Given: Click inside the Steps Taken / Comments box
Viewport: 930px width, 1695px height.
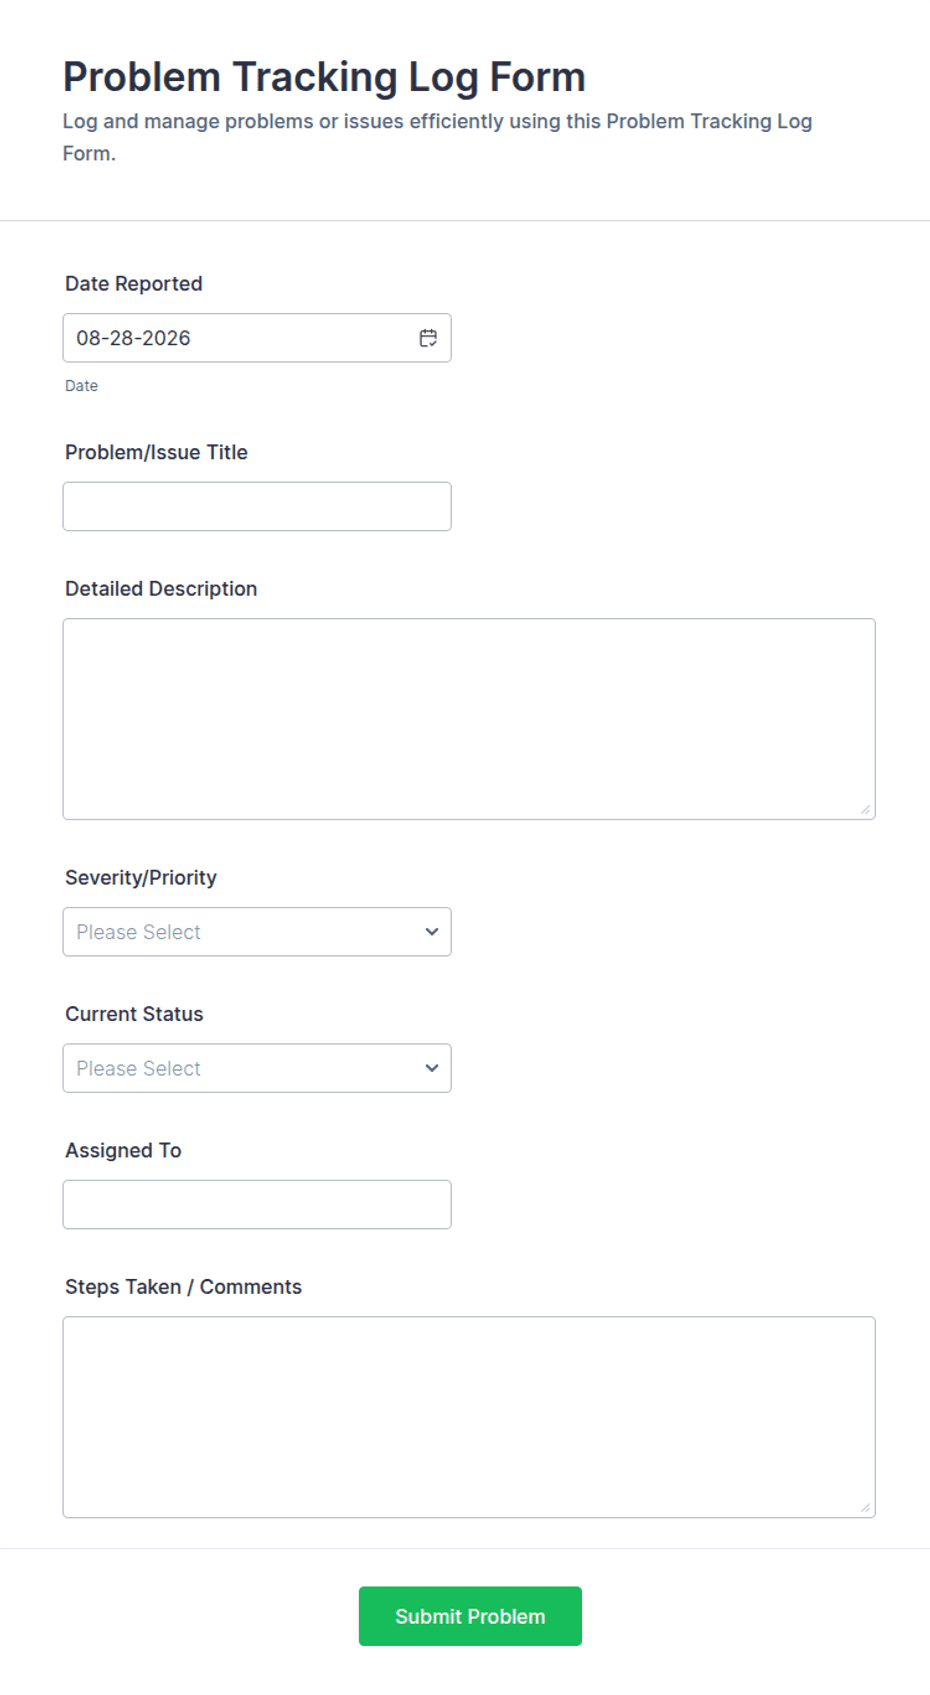Looking at the screenshot, I should click(469, 1417).
